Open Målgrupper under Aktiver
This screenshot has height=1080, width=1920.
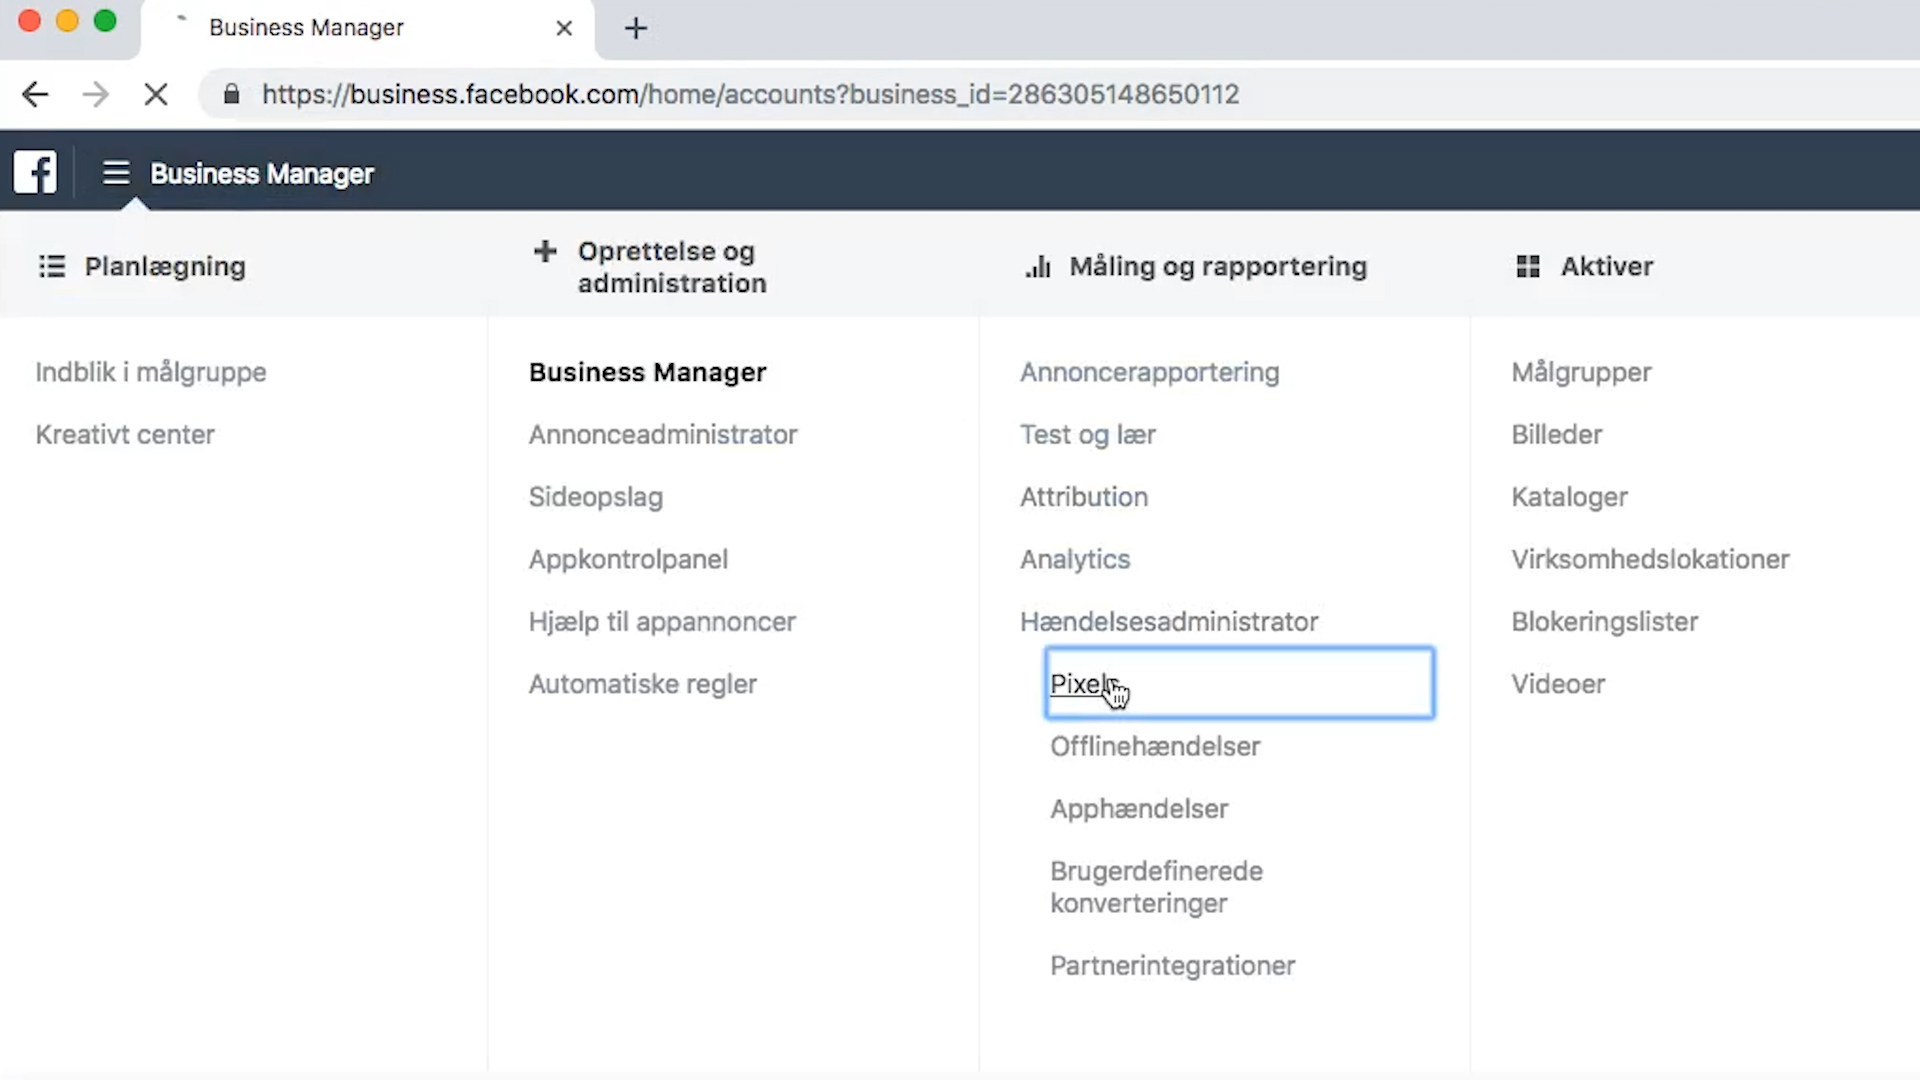(1580, 372)
